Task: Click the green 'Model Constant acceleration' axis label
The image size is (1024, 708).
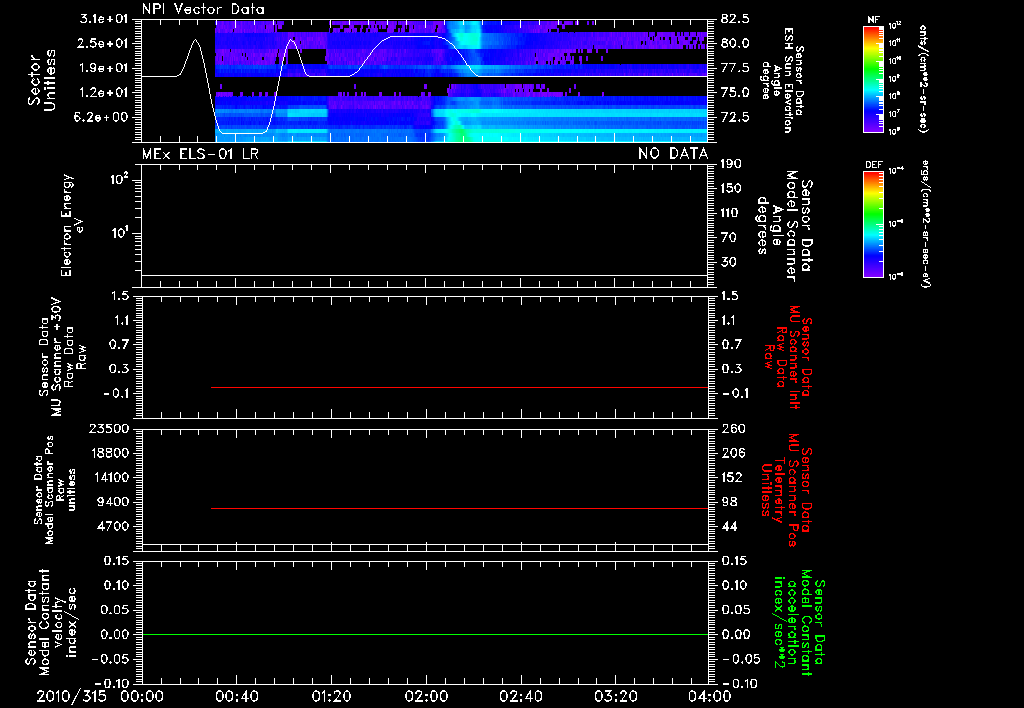Action: pos(798,623)
